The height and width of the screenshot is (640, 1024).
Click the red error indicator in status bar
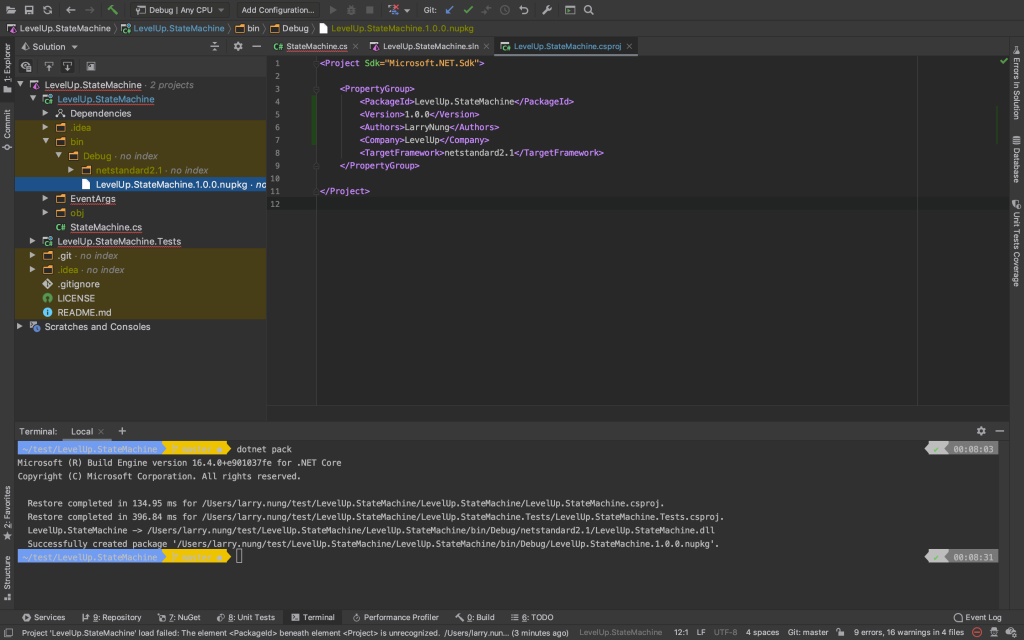(x=977, y=632)
